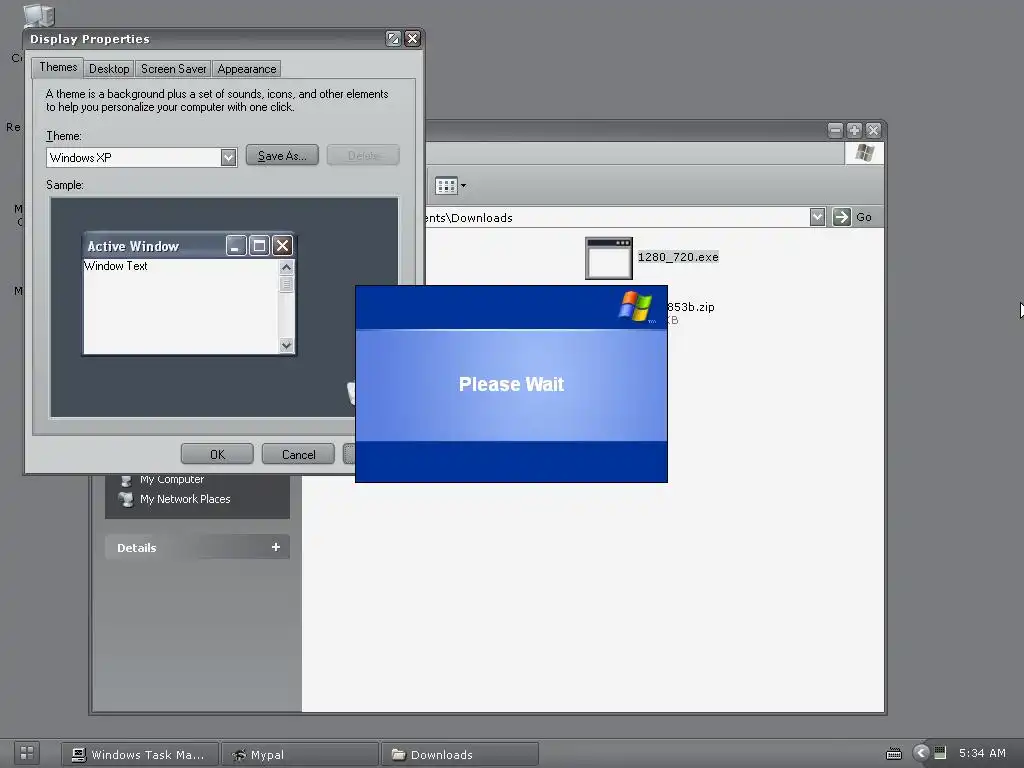The width and height of the screenshot is (1024, 768).
Task: Click the keyboard tray icon
Action: pos(893,754)
